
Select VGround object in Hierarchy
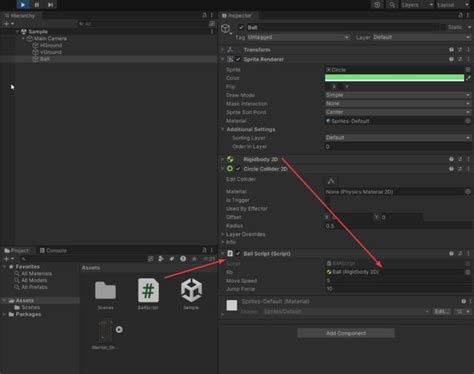point(51,52)
